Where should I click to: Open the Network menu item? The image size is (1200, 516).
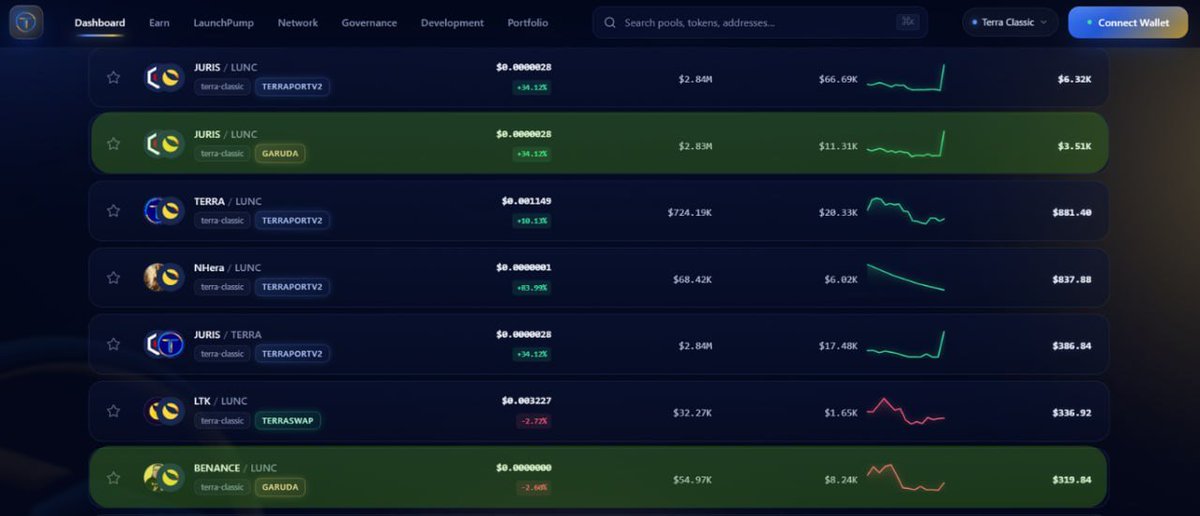pos(298,22)
